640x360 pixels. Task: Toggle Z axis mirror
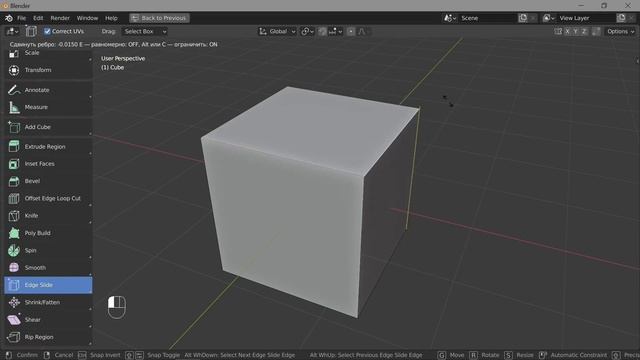pos(584,31)
